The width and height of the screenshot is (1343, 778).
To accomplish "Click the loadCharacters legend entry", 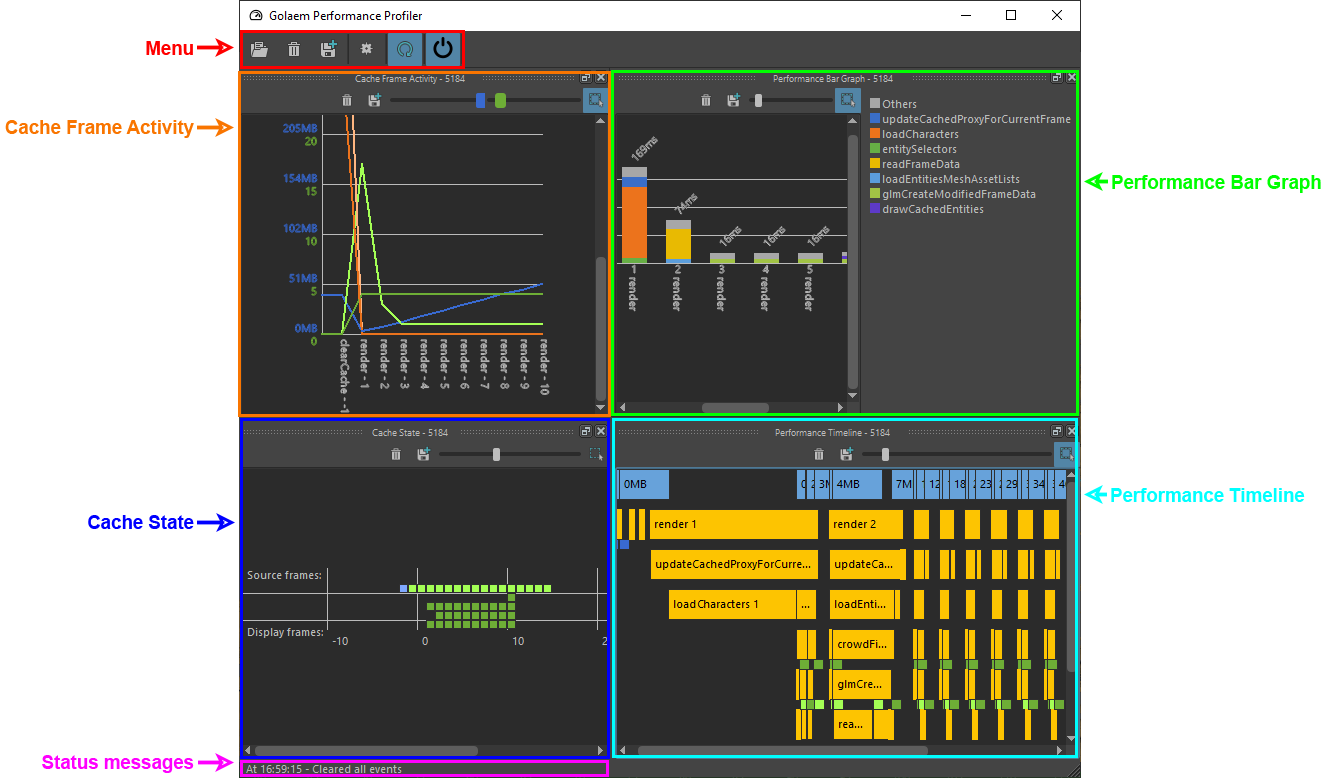I will (x=914, y=134).
